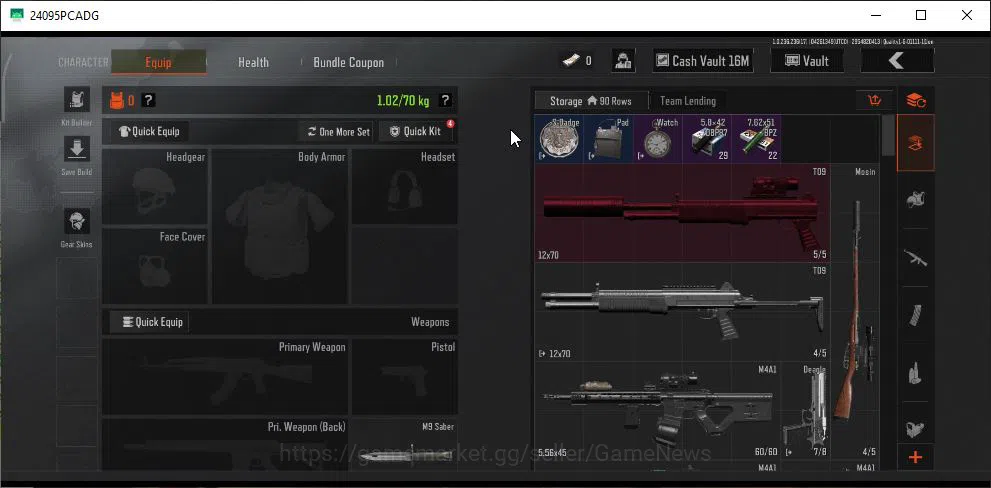Maximize the 24095PCADG window
This screenshot has width=991, height=488.
(x=921, y=15)
